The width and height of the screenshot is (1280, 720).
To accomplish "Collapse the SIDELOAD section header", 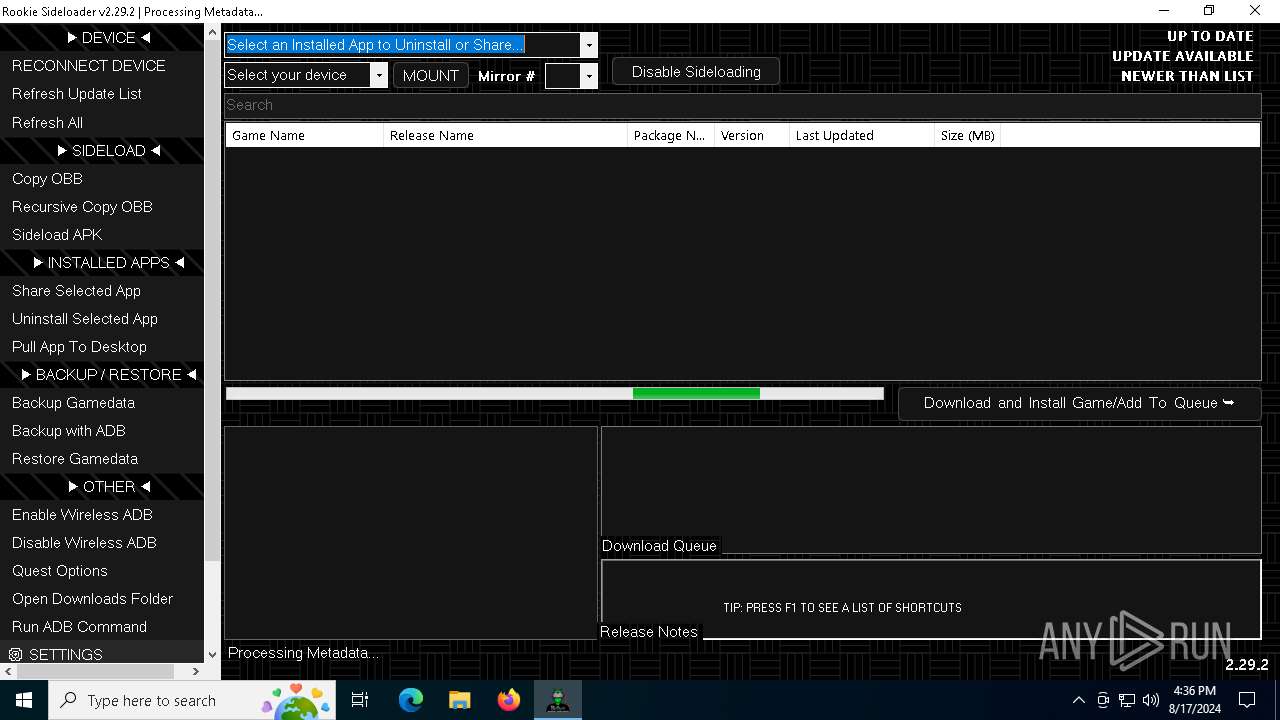I will point(108,150).
